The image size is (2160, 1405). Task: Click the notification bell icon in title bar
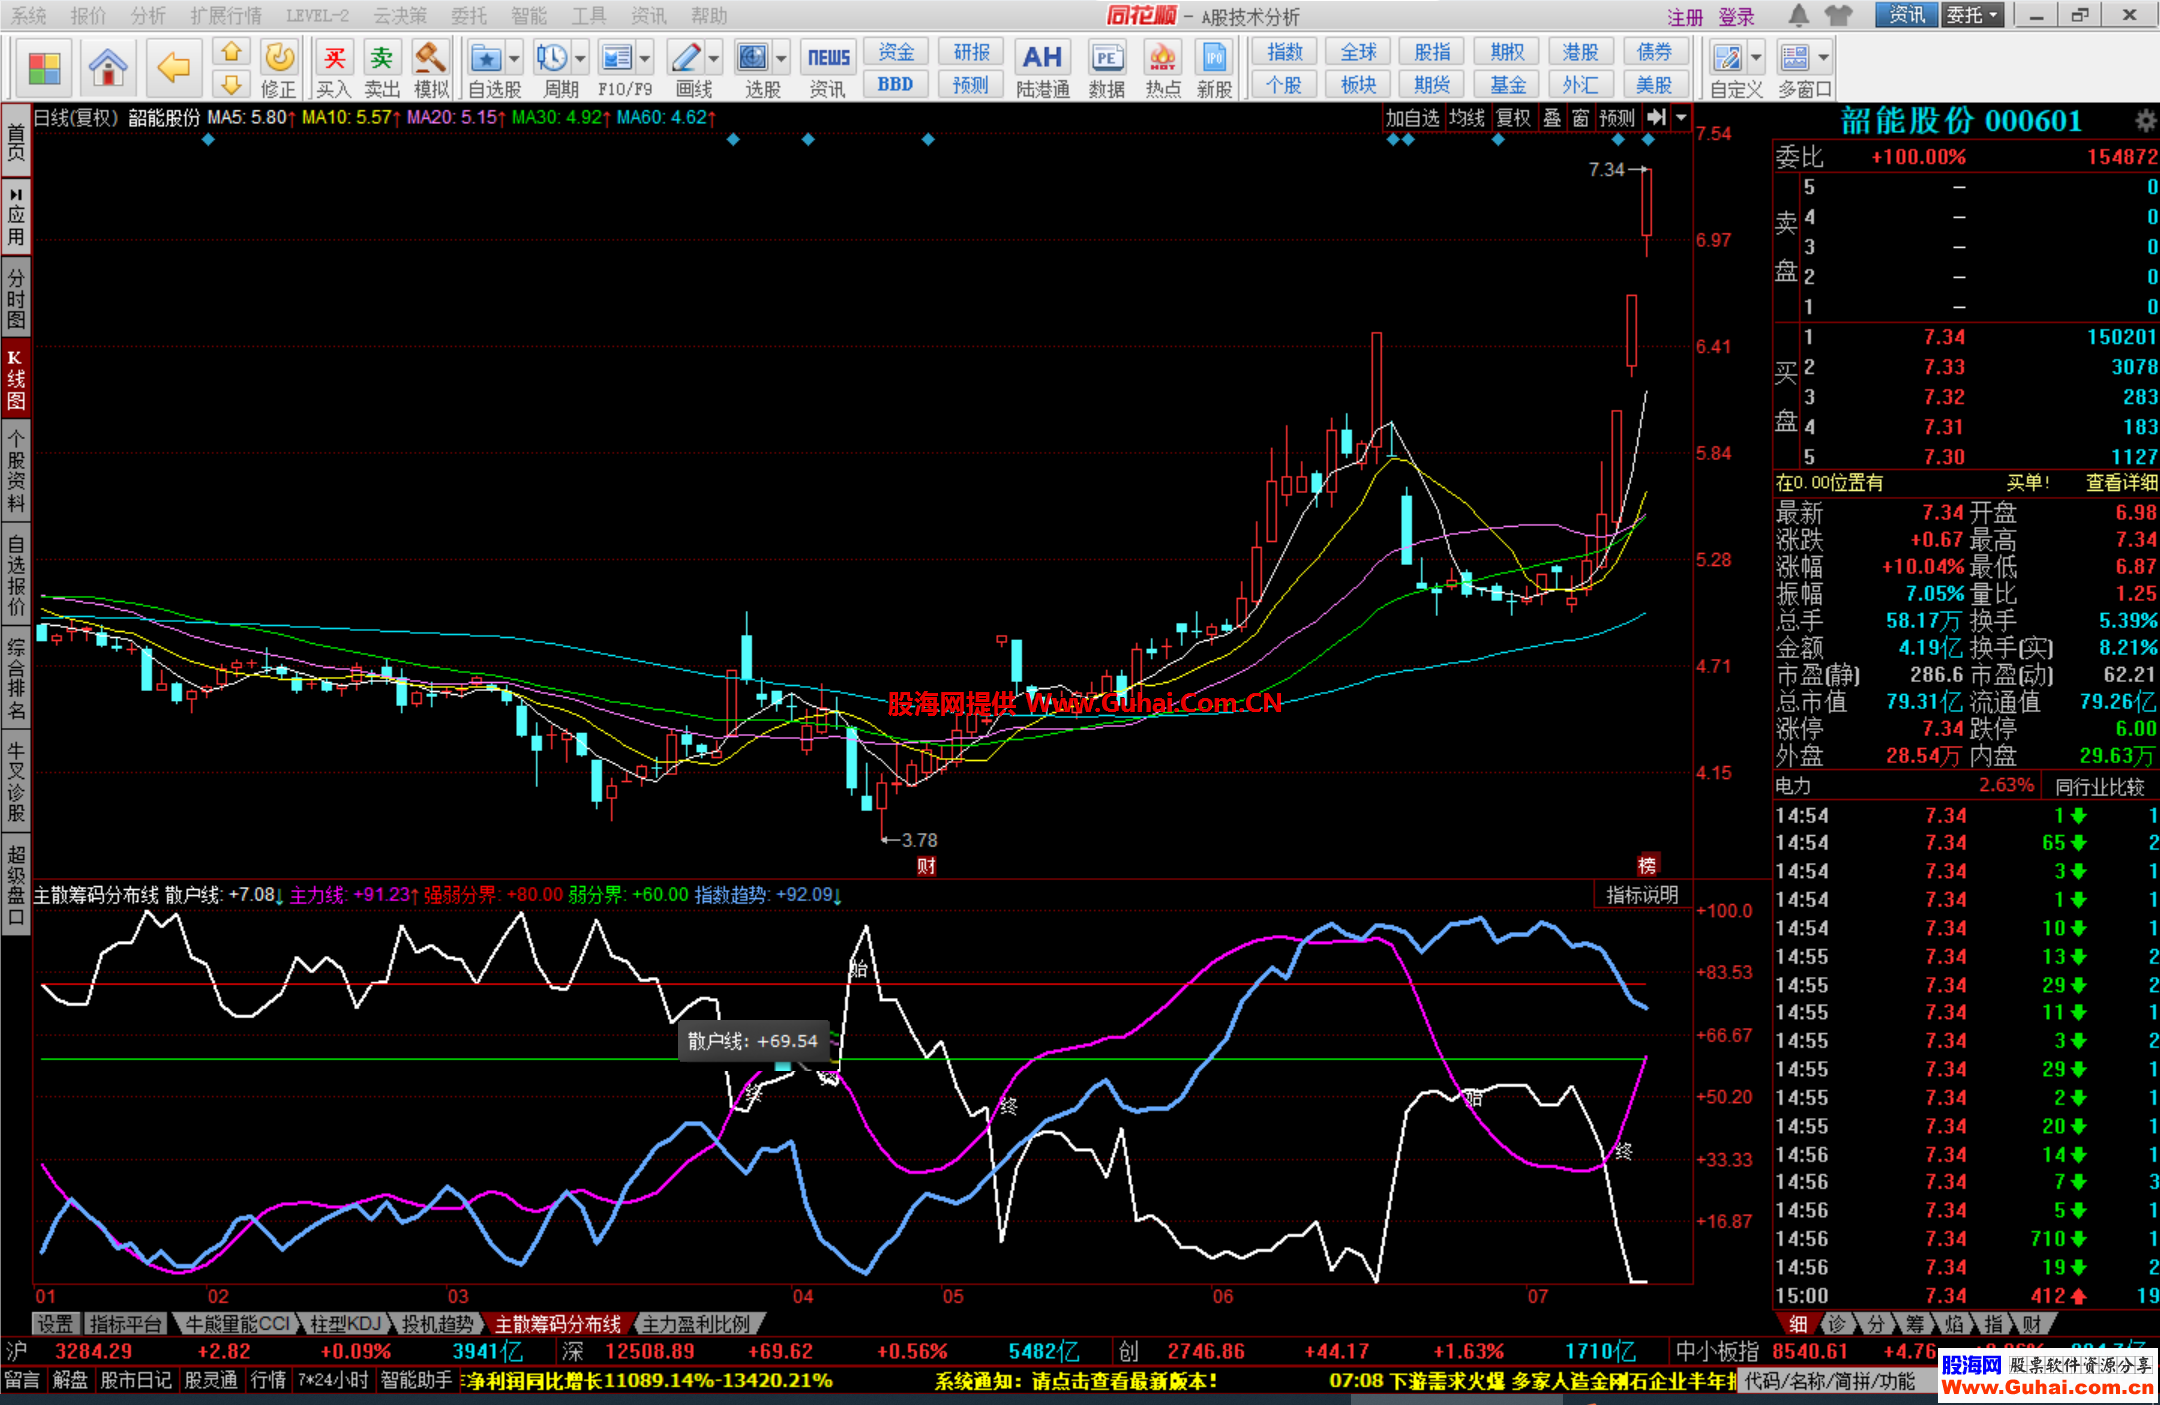coord(1798,15)
